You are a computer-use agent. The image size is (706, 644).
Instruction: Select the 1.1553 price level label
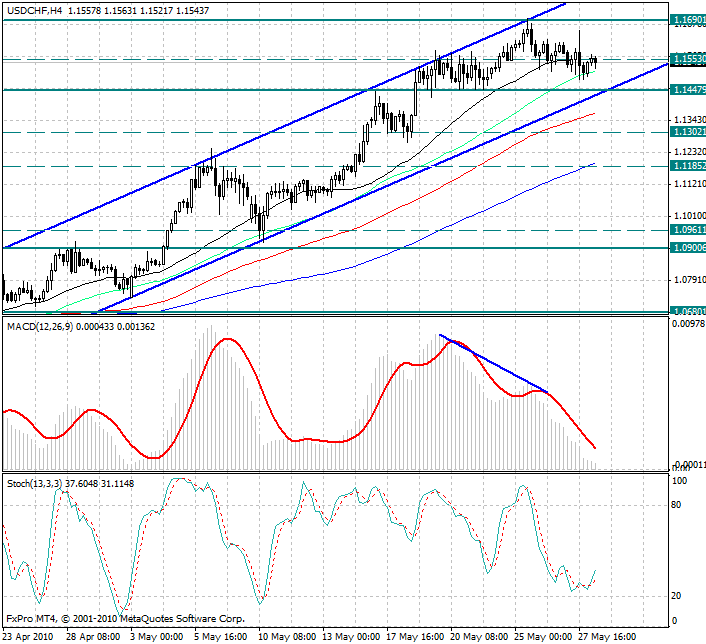(688, 59)
